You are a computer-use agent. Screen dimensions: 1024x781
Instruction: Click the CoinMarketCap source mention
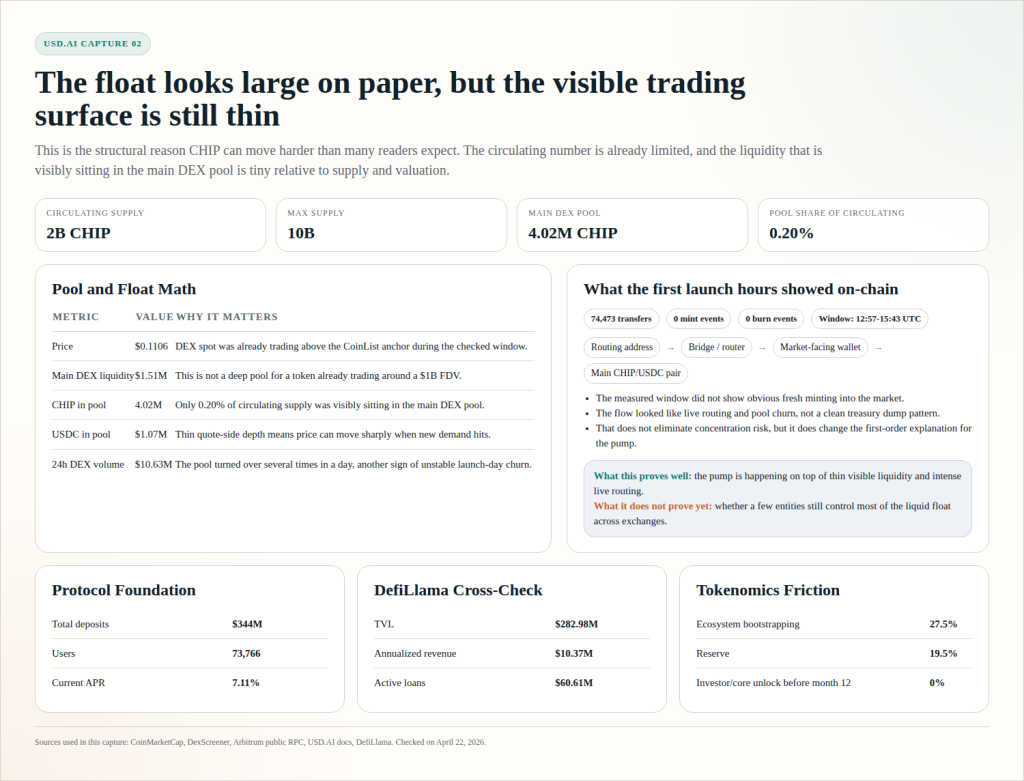(x=156, y=743)
